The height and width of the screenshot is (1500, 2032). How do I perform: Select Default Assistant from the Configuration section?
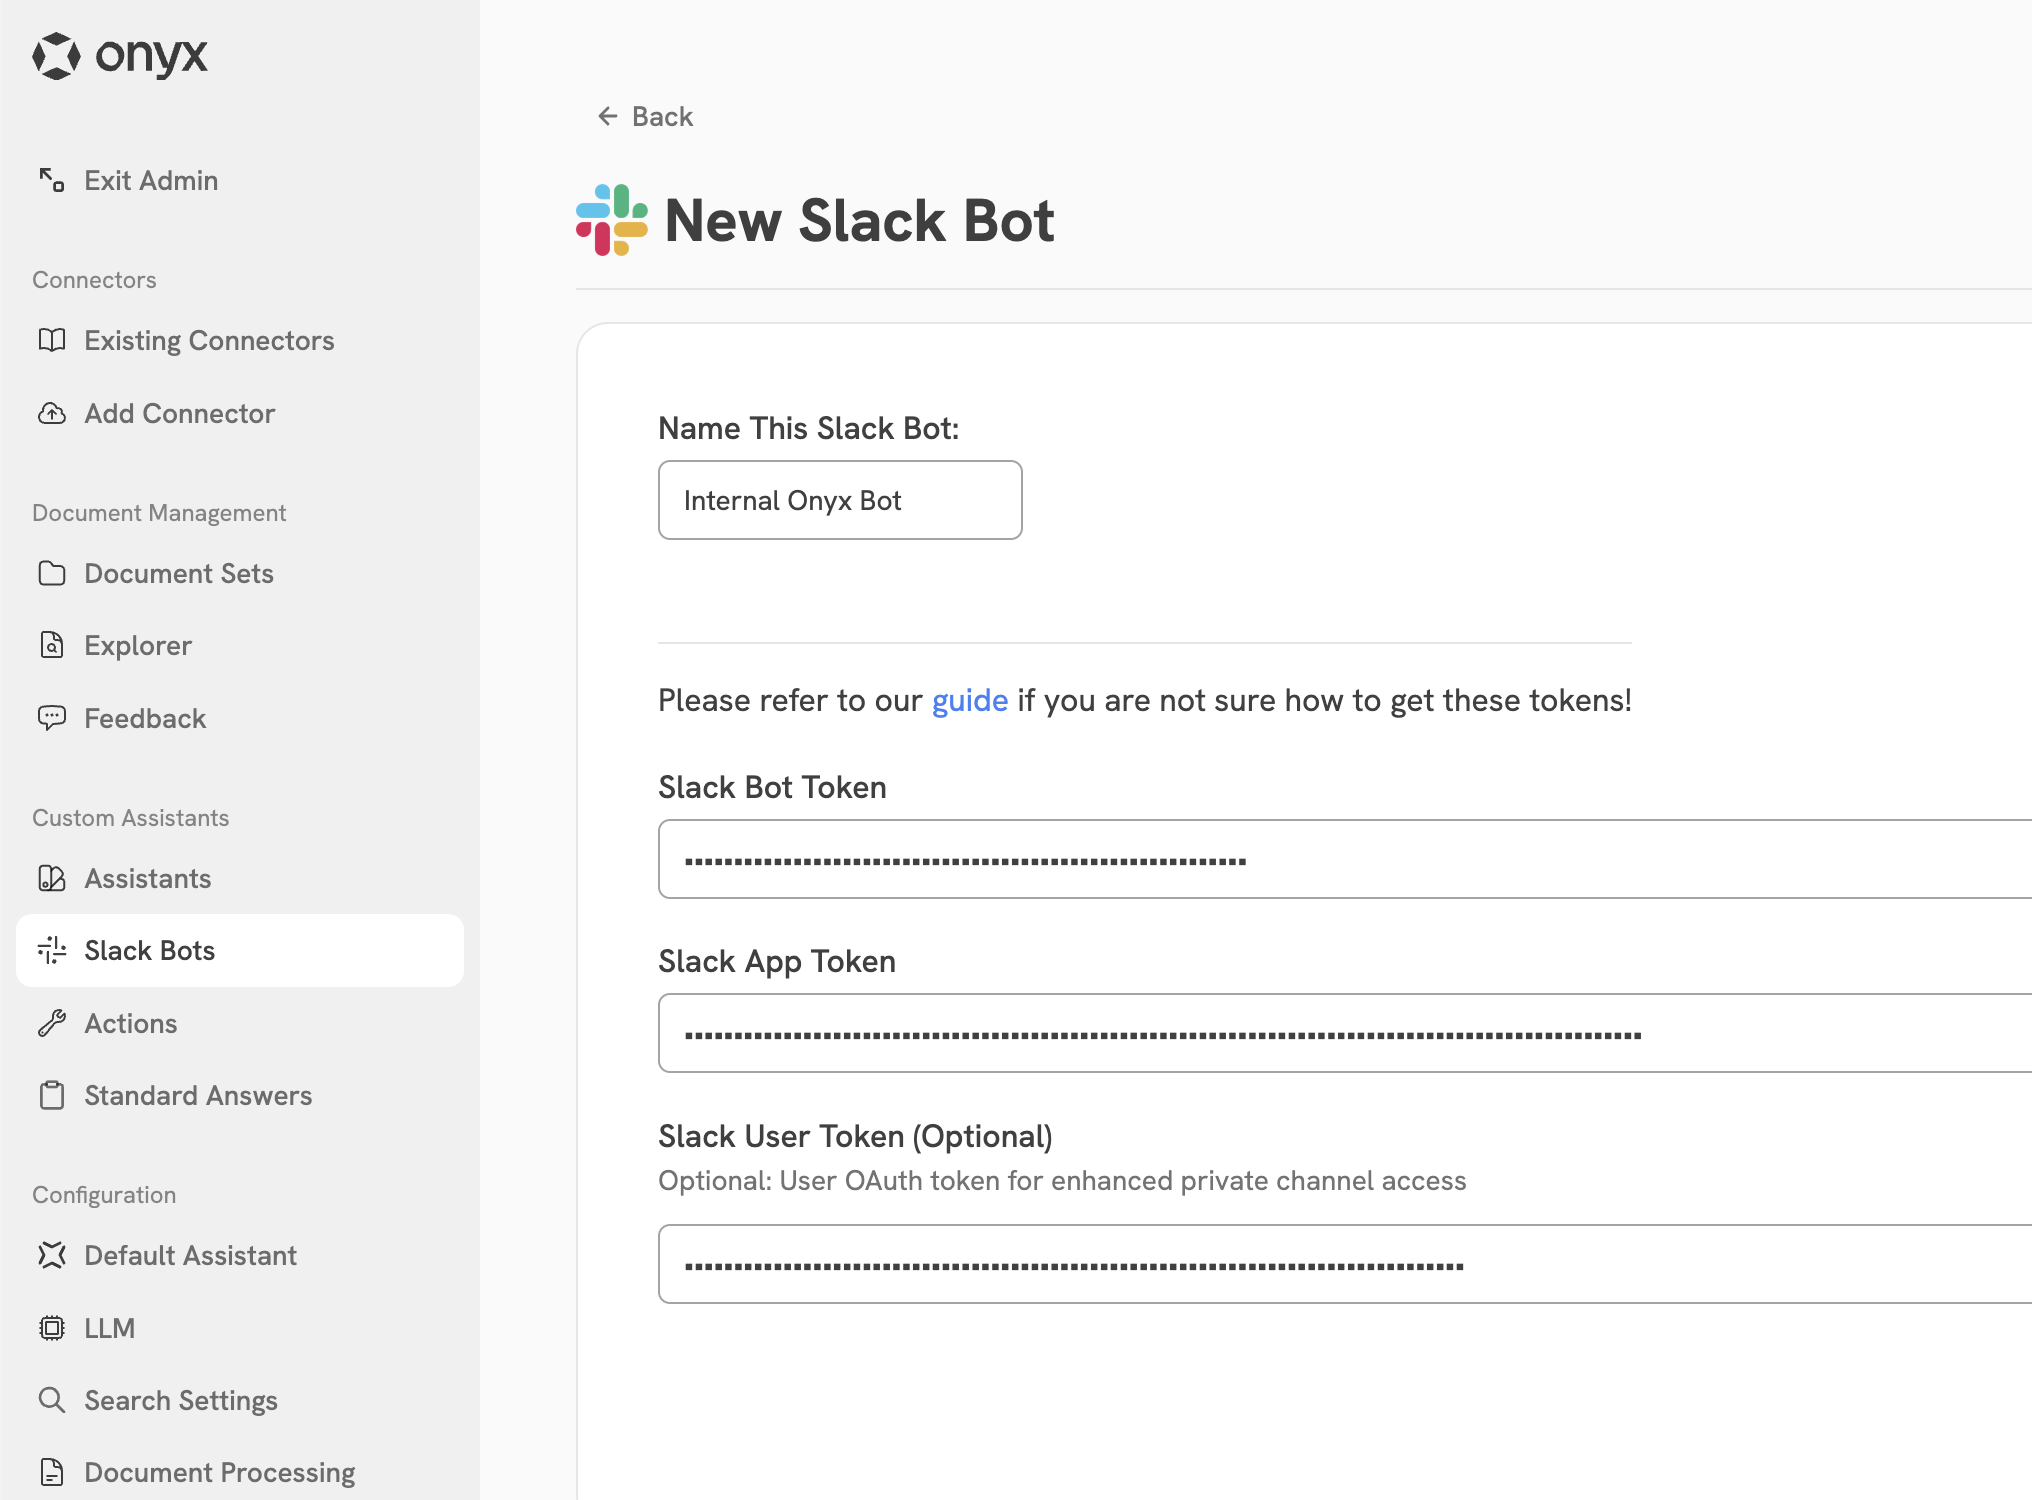point(190,1255)
